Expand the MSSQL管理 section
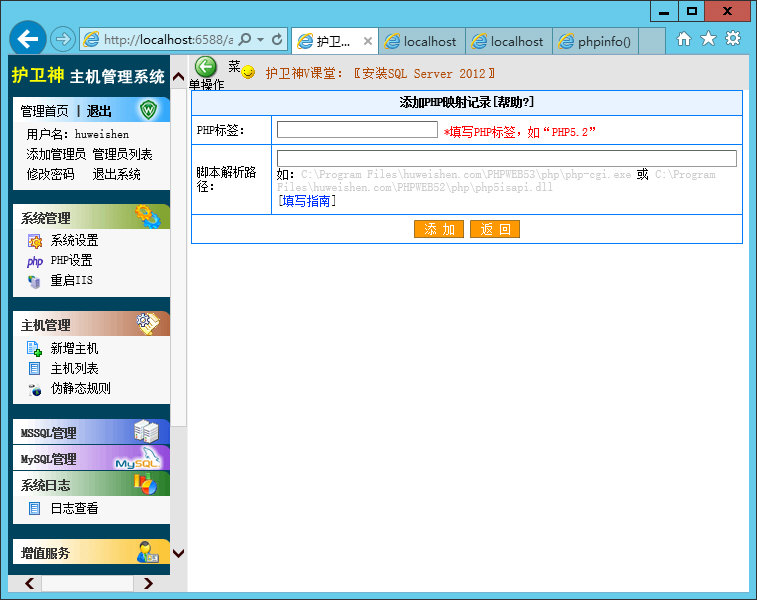Image resolution: width=757 pixels, height=600 pixels. [x=91, y=432]
